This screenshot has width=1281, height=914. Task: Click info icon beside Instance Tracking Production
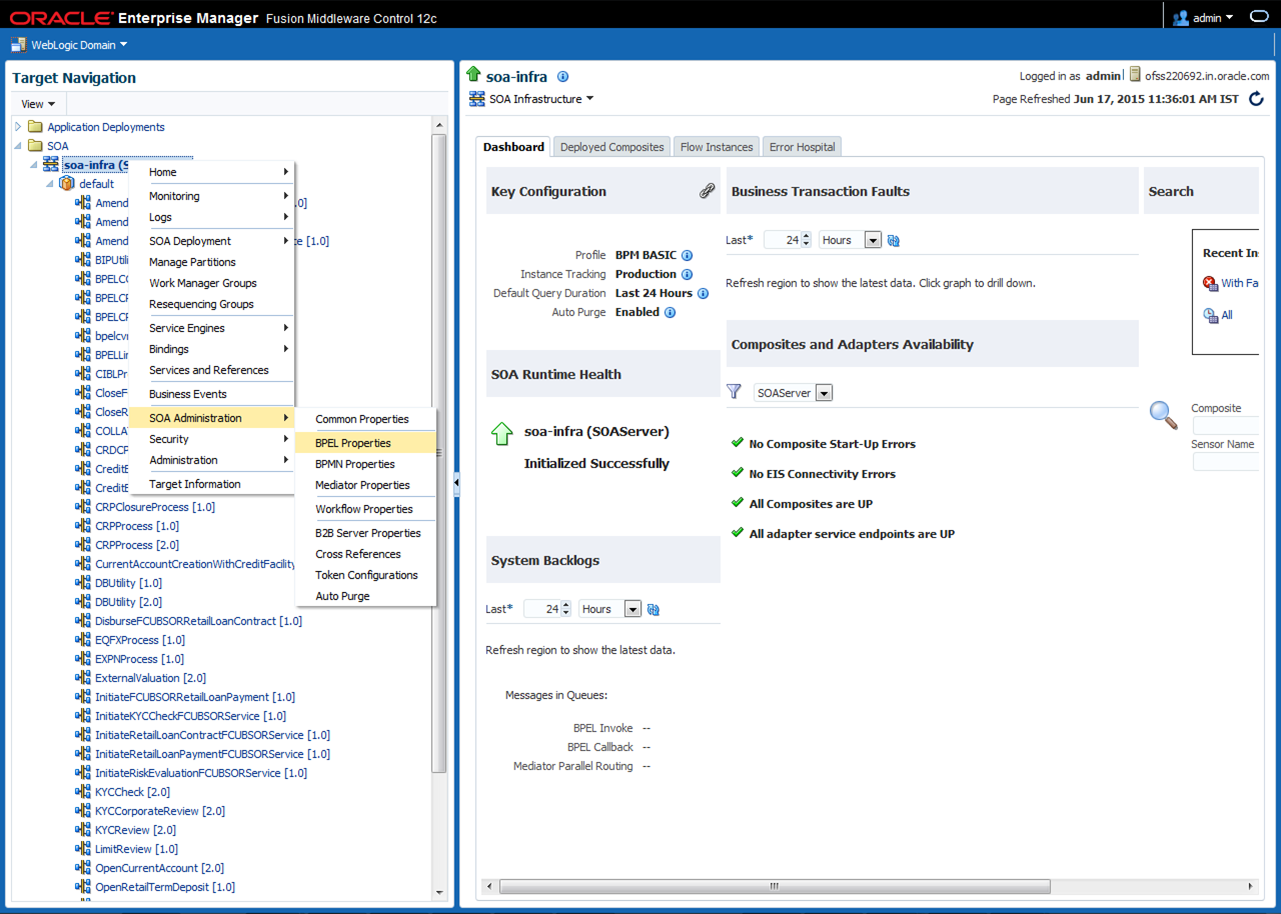687,275
